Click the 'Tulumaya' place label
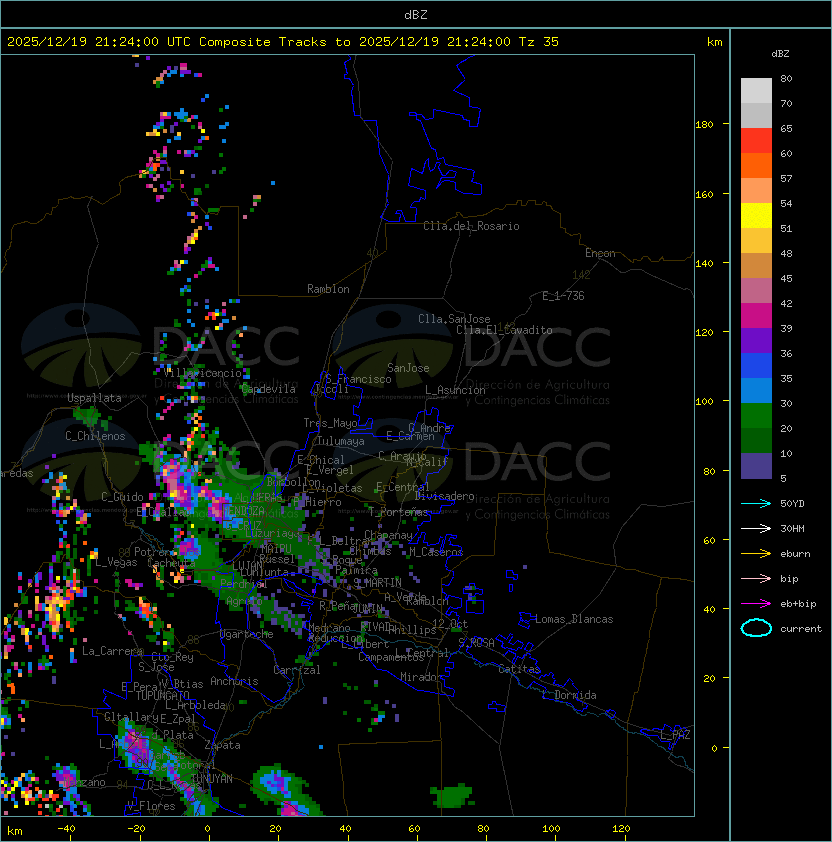This screenshot has height=842, width=832. click(x=341, y=441)
